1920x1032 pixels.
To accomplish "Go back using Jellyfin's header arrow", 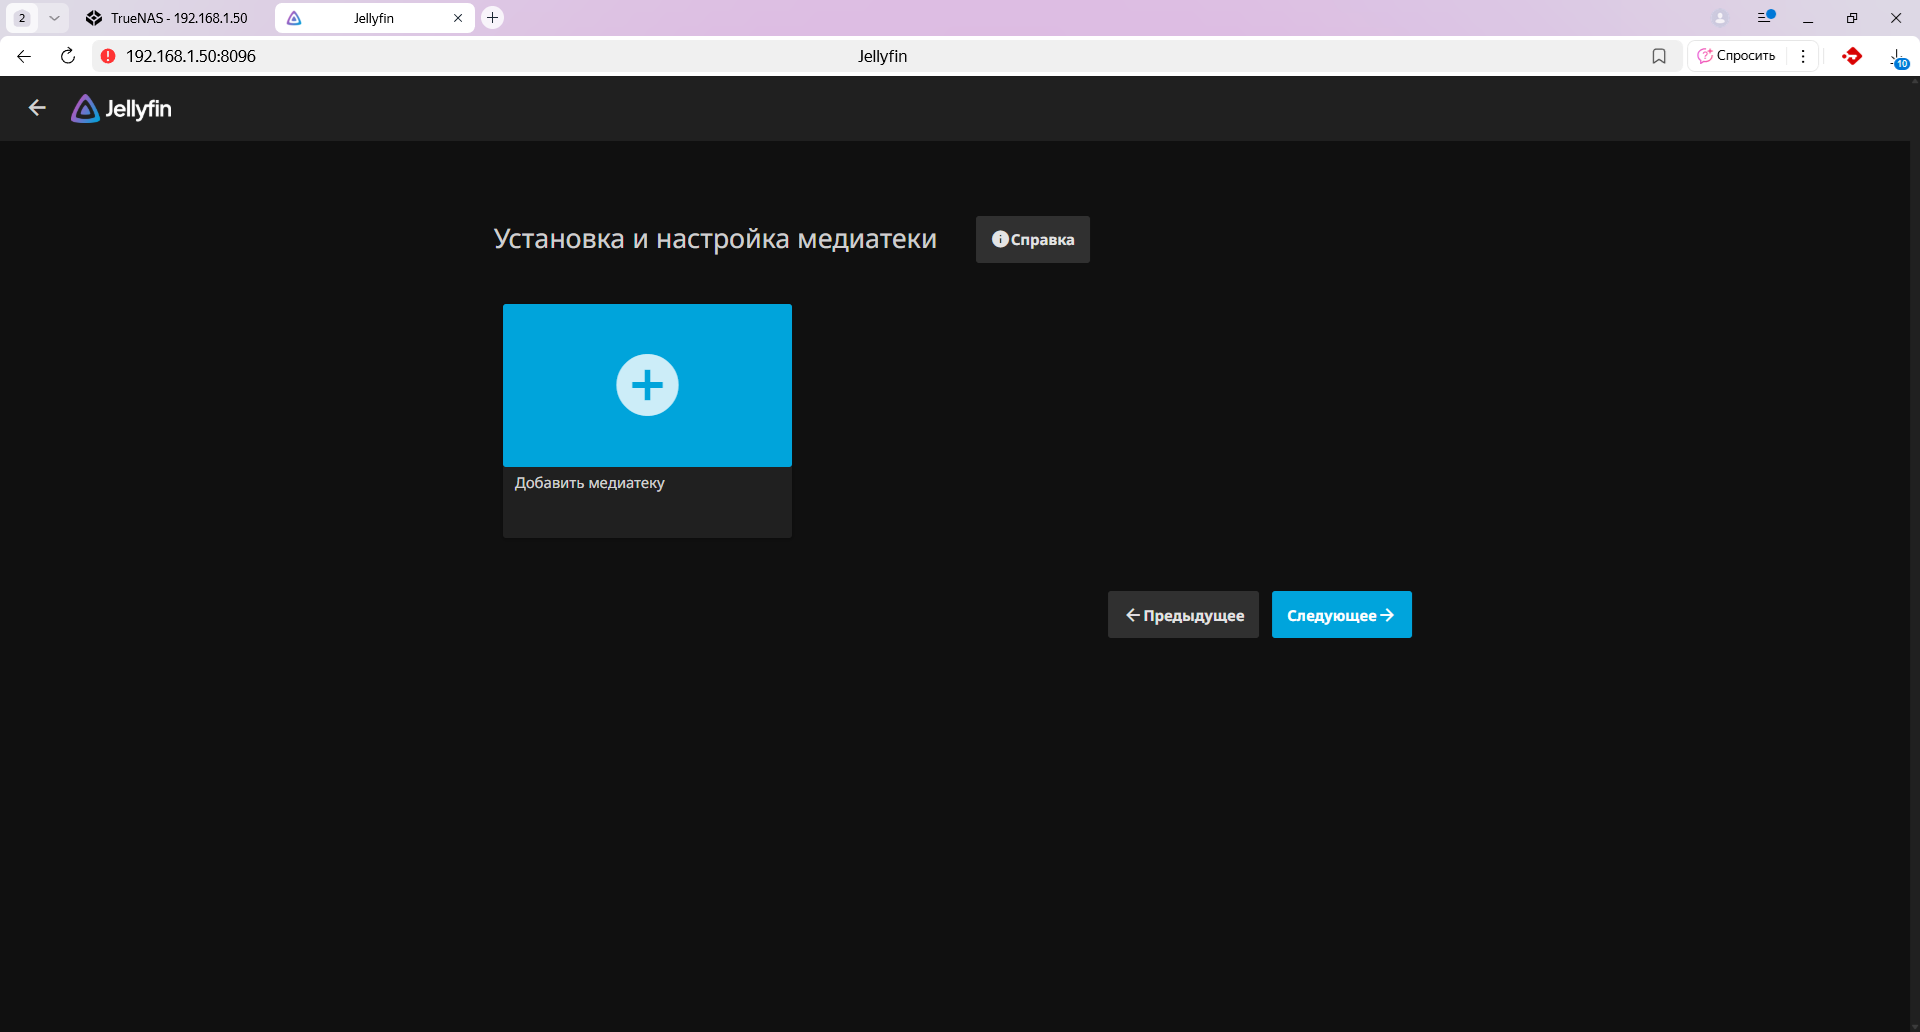I will click(x=37, y=108).
